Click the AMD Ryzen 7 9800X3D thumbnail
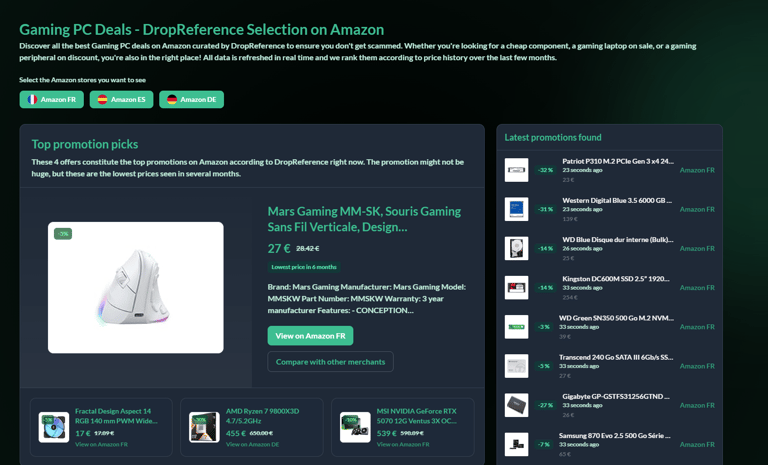The height and width of the screenshot is (465, 768). tap(204, 427)
